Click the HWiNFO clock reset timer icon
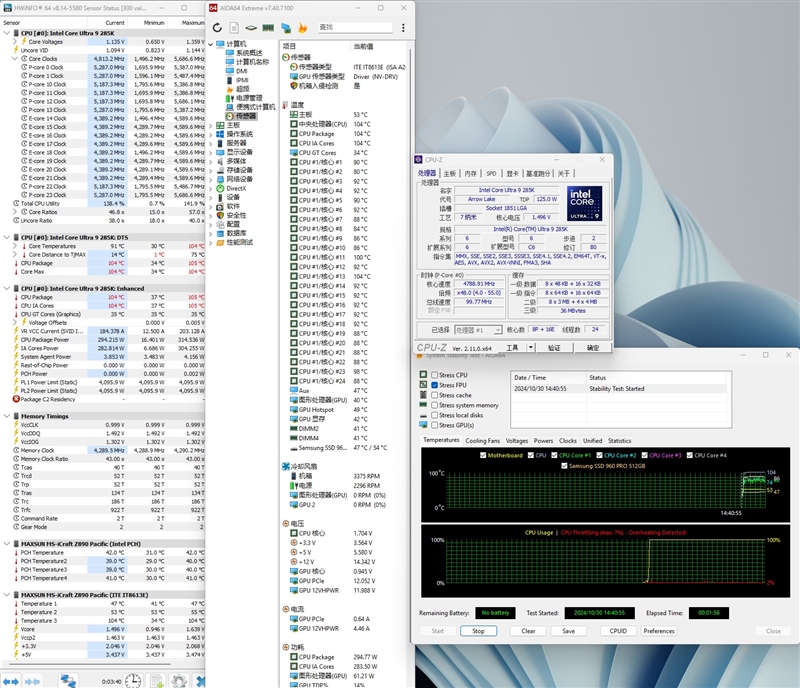This screenshot has height=688, width=800. (134, 680)
